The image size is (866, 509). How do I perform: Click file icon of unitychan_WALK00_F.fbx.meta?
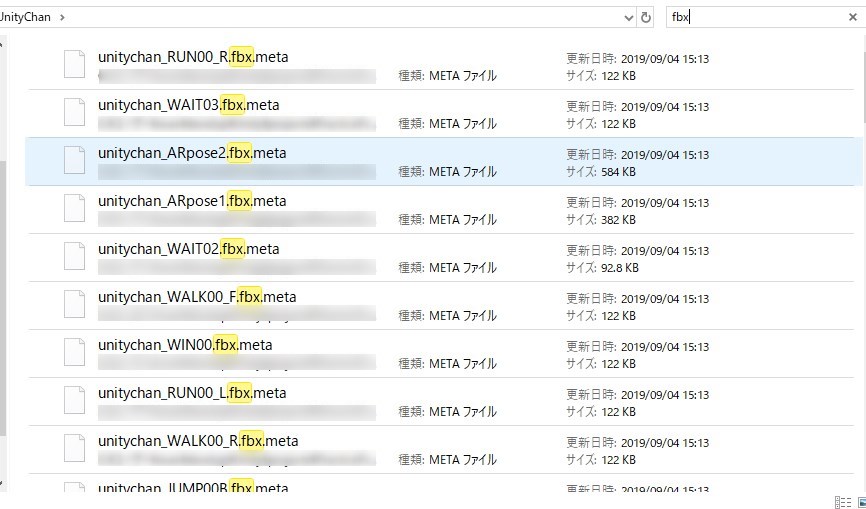tap(74, 304)
